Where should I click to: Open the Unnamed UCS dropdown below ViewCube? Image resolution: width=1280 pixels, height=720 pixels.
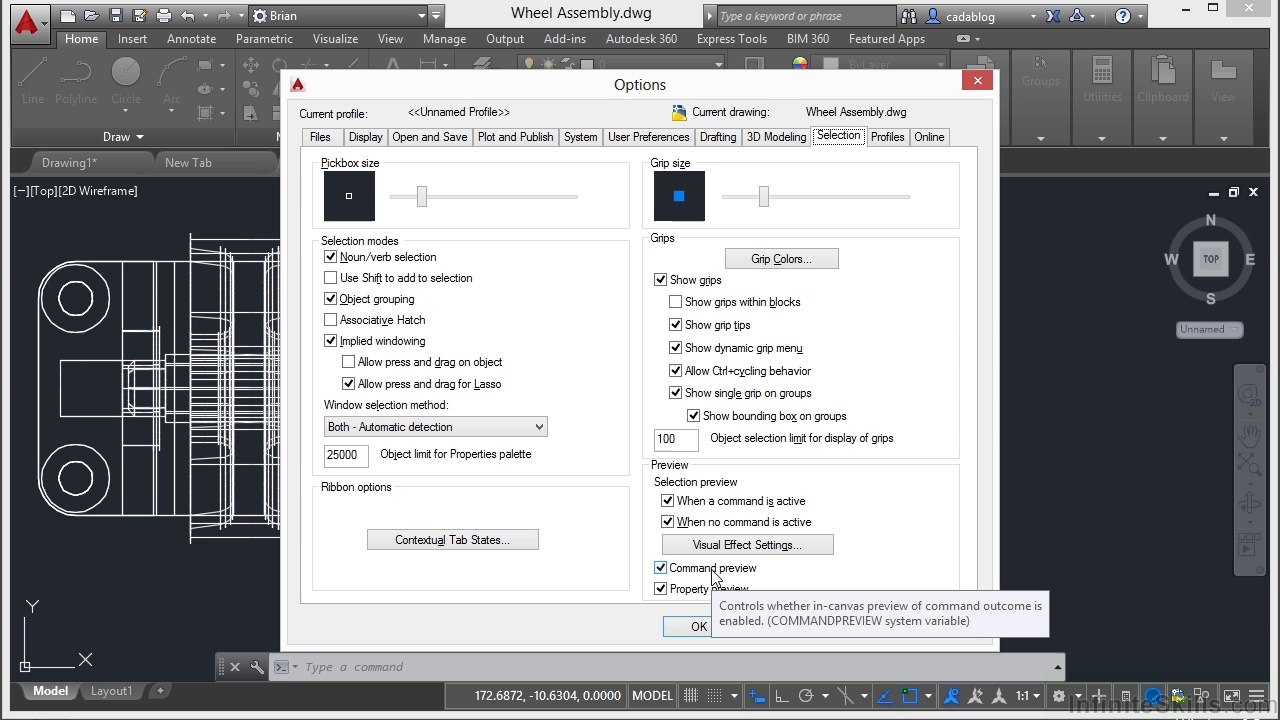tap(1210, 329)
